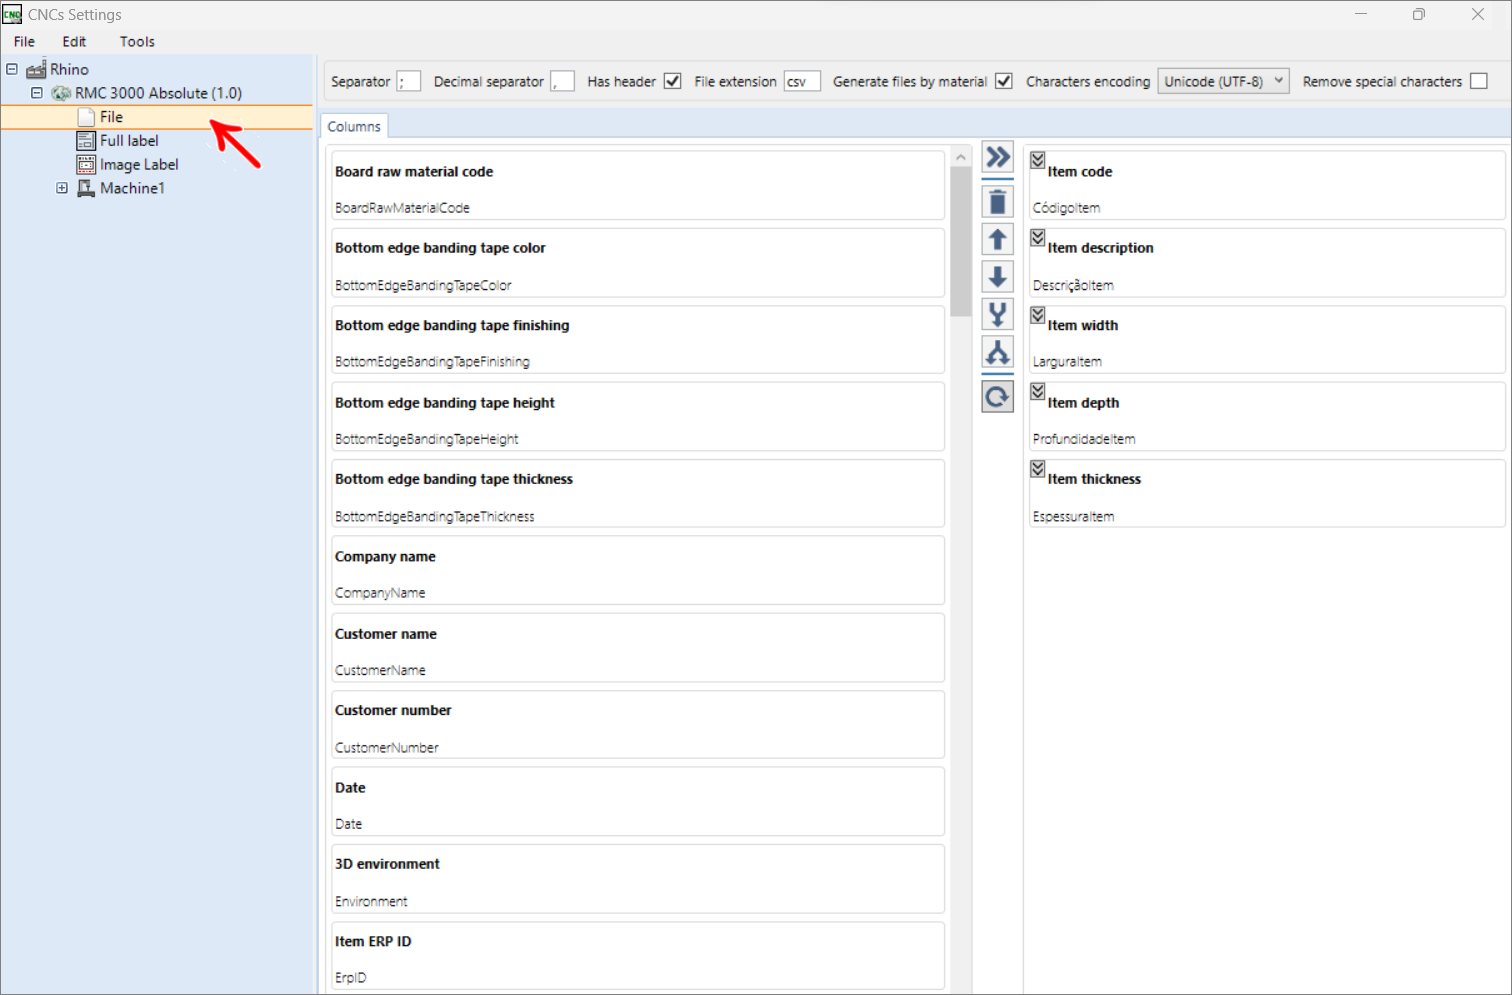Expand the Machine1 tree node

(62, 188)
